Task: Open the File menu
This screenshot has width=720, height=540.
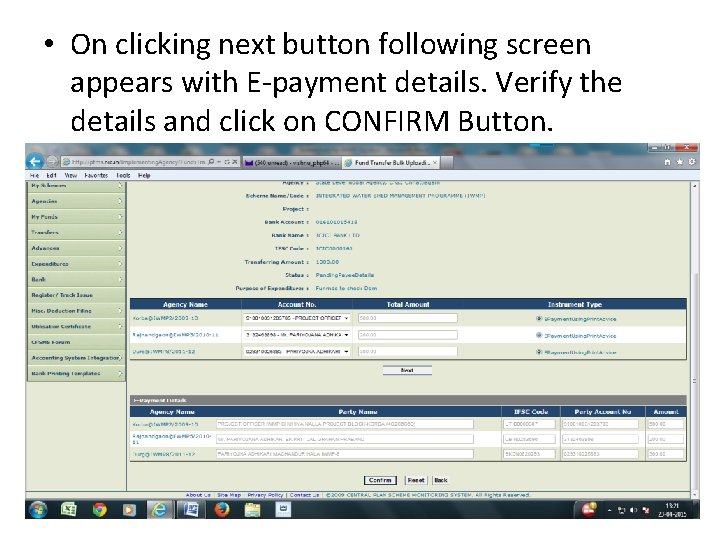Action: coord(34,175)
